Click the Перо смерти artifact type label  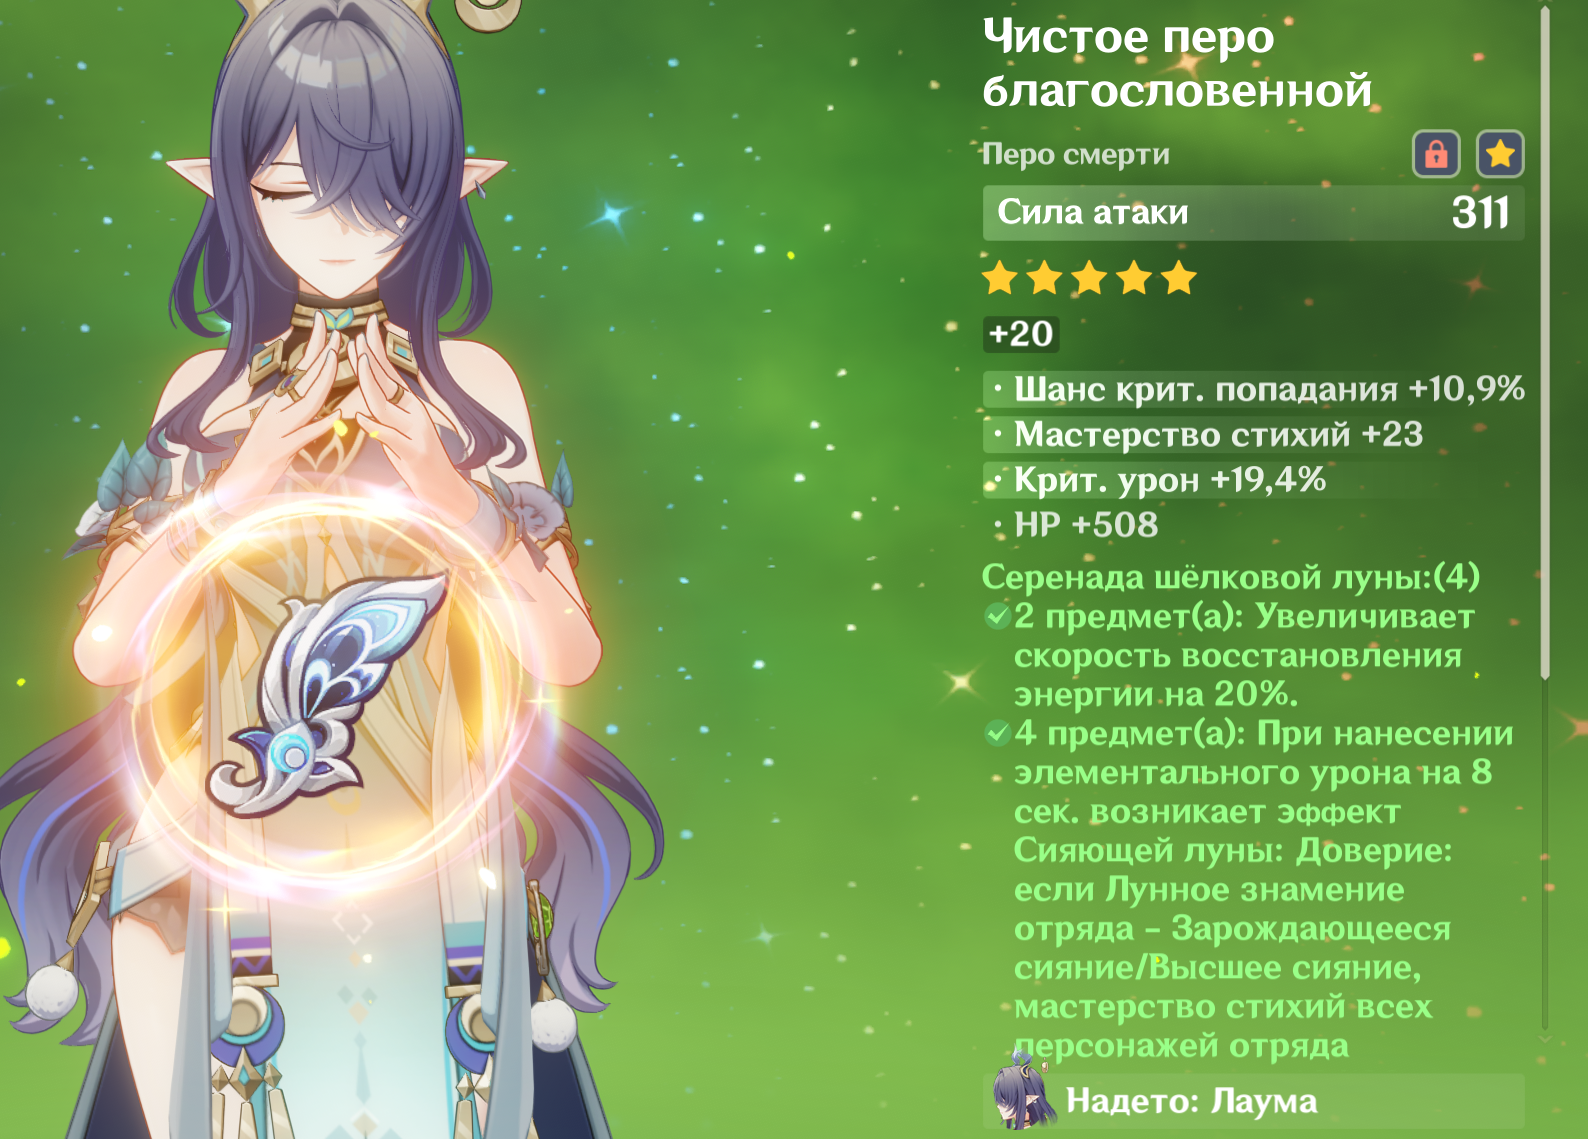pos(1075,154)
